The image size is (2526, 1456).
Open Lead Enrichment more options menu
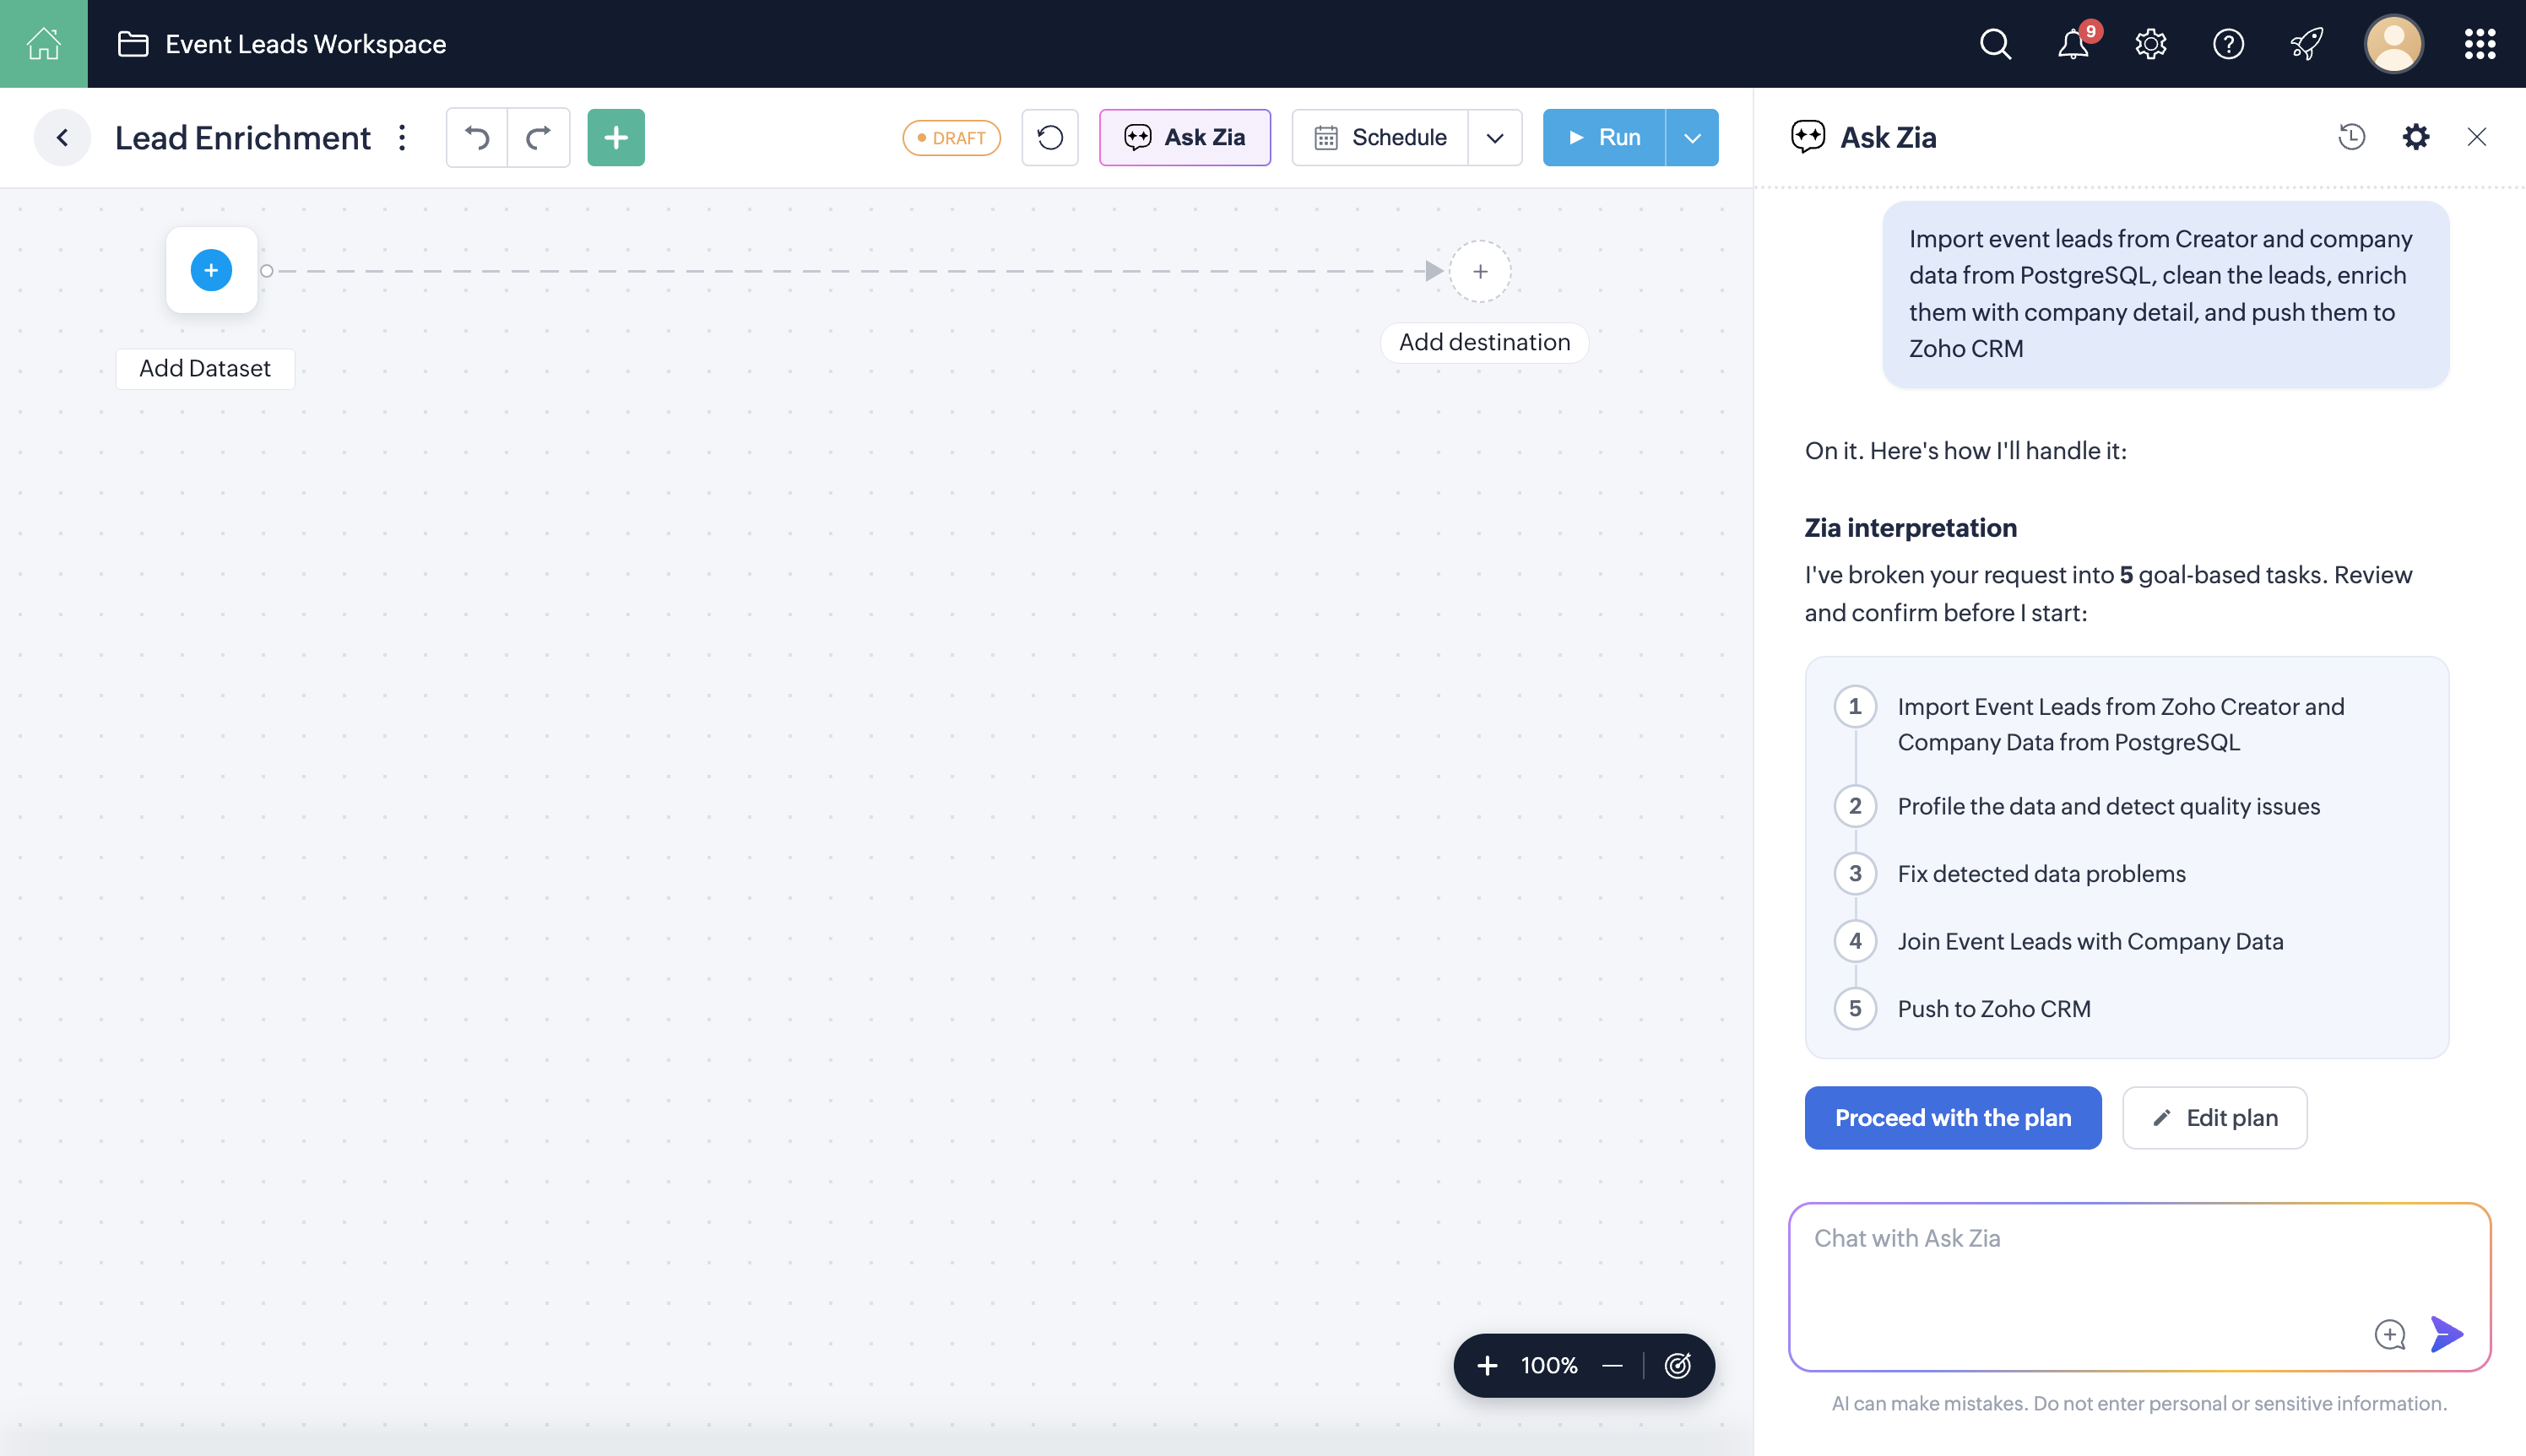(x=402, y=137)
